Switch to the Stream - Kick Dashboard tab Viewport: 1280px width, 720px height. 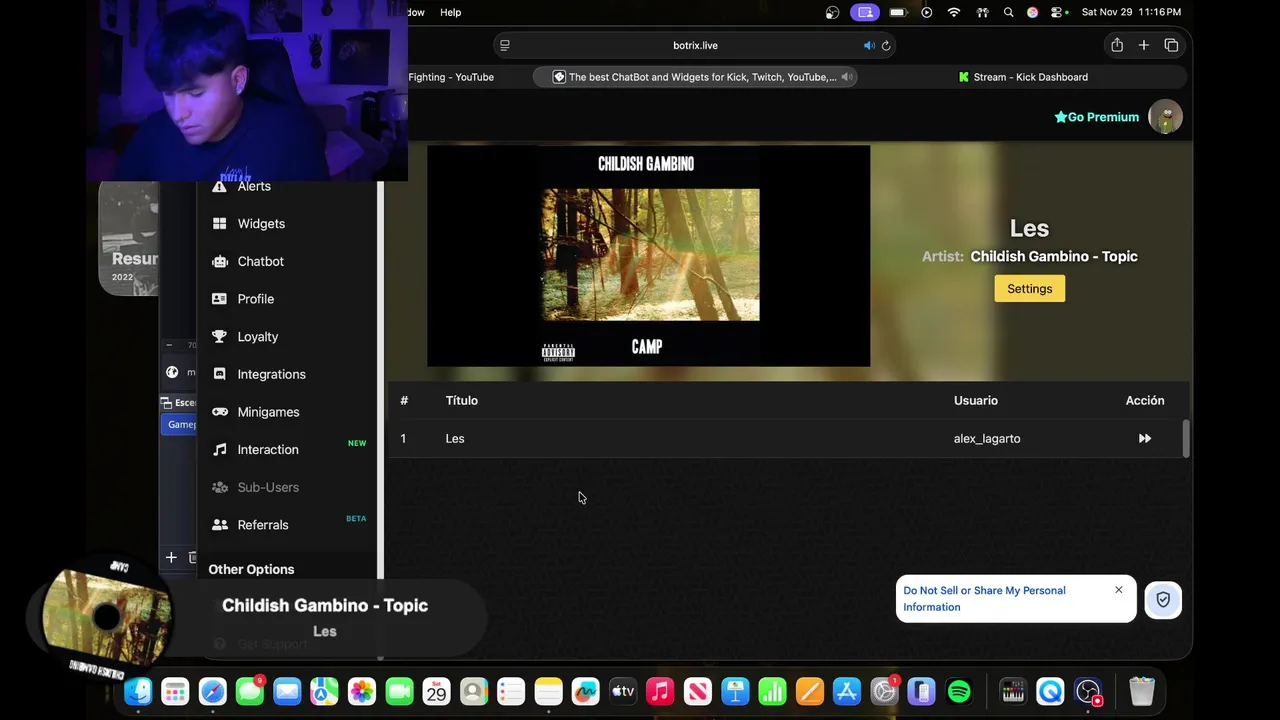tap(1023, 77)
